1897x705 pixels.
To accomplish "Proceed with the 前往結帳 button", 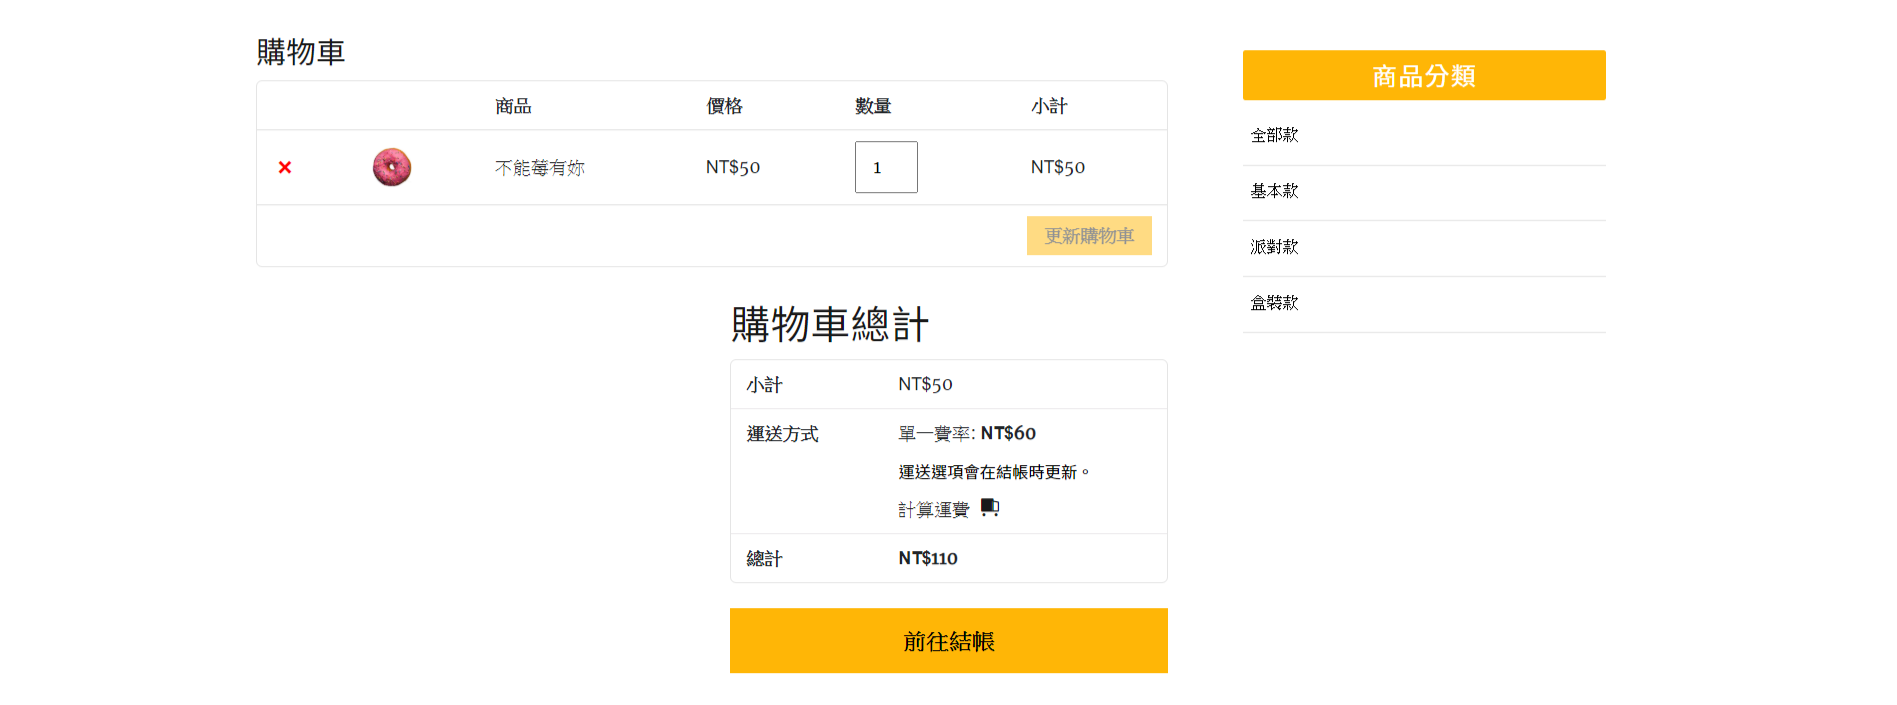I will coord(948,641).
